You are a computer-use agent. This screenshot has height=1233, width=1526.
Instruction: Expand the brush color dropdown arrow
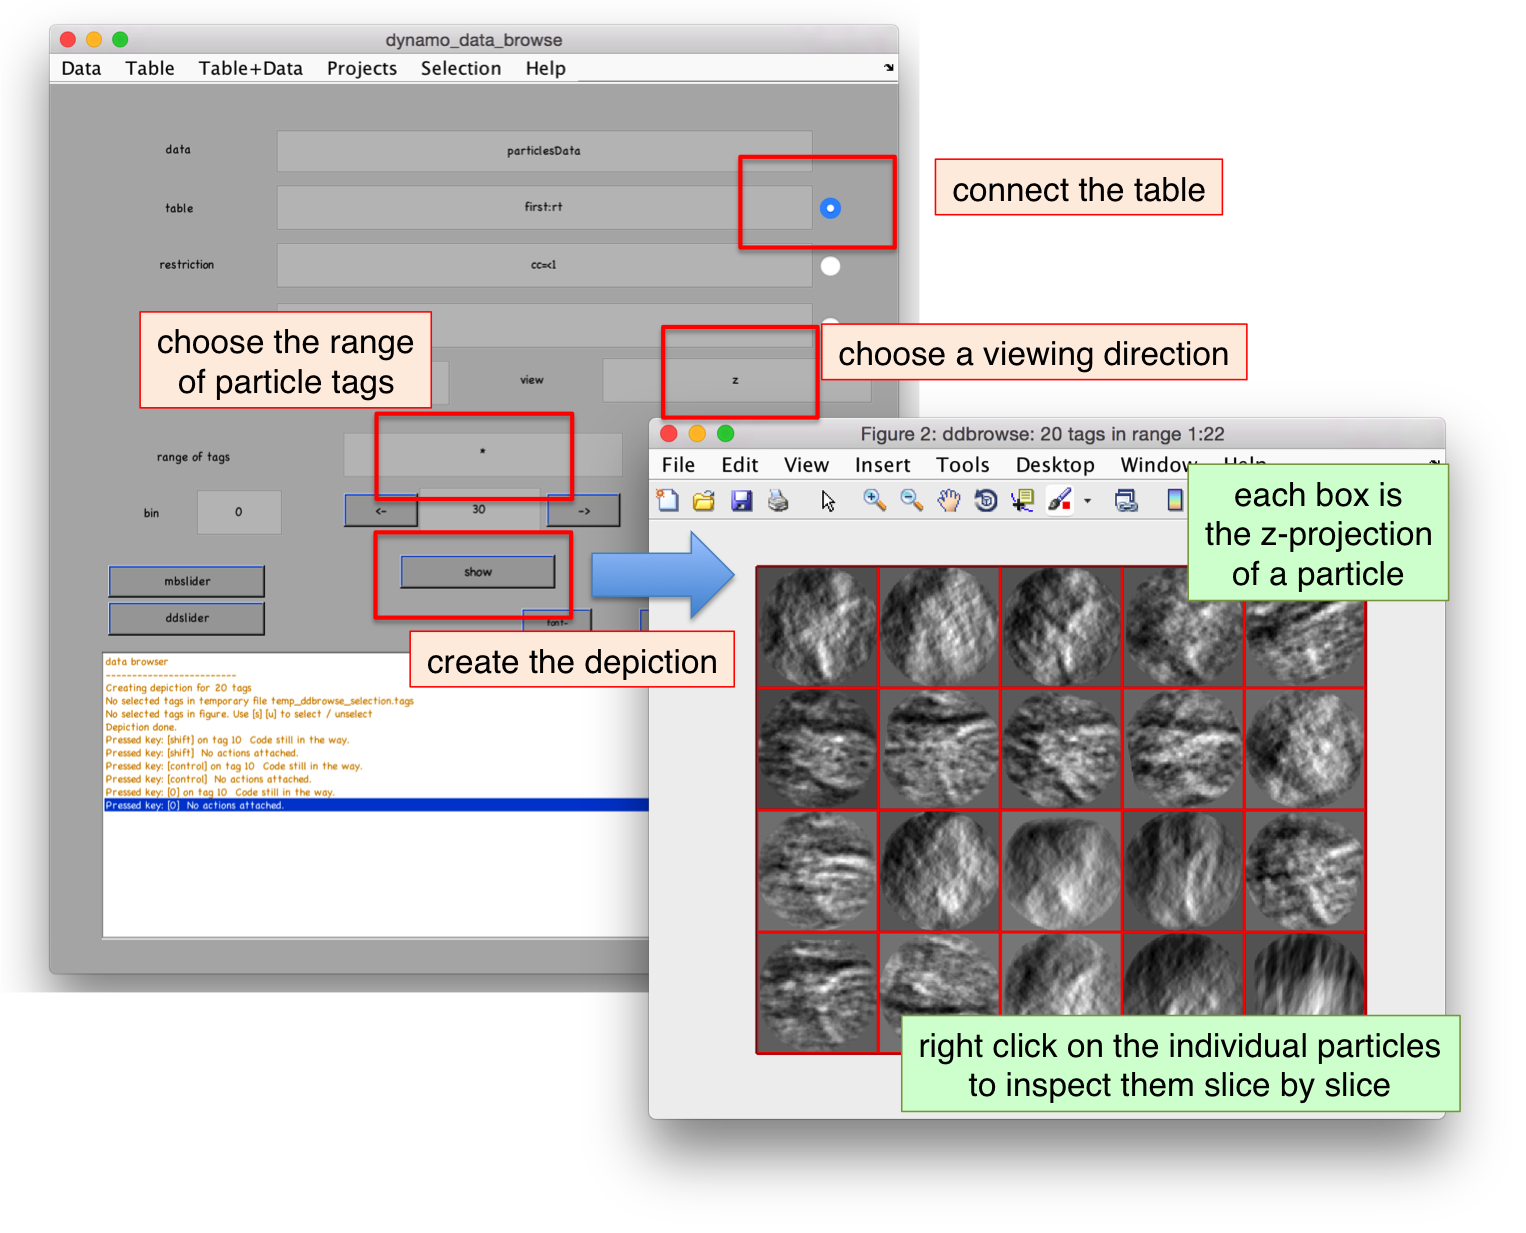tap(1087, 501)
